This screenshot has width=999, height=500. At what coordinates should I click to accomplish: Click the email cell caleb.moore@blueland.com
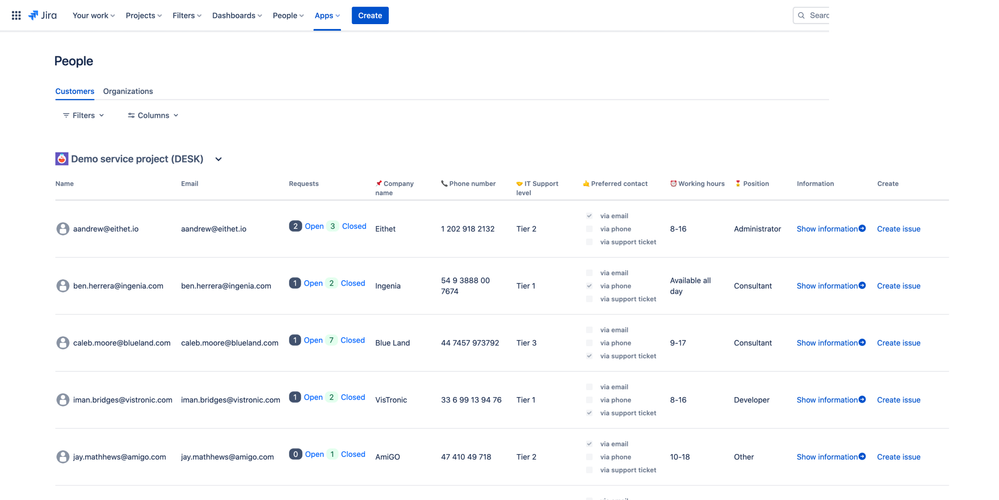pos(229,343)
